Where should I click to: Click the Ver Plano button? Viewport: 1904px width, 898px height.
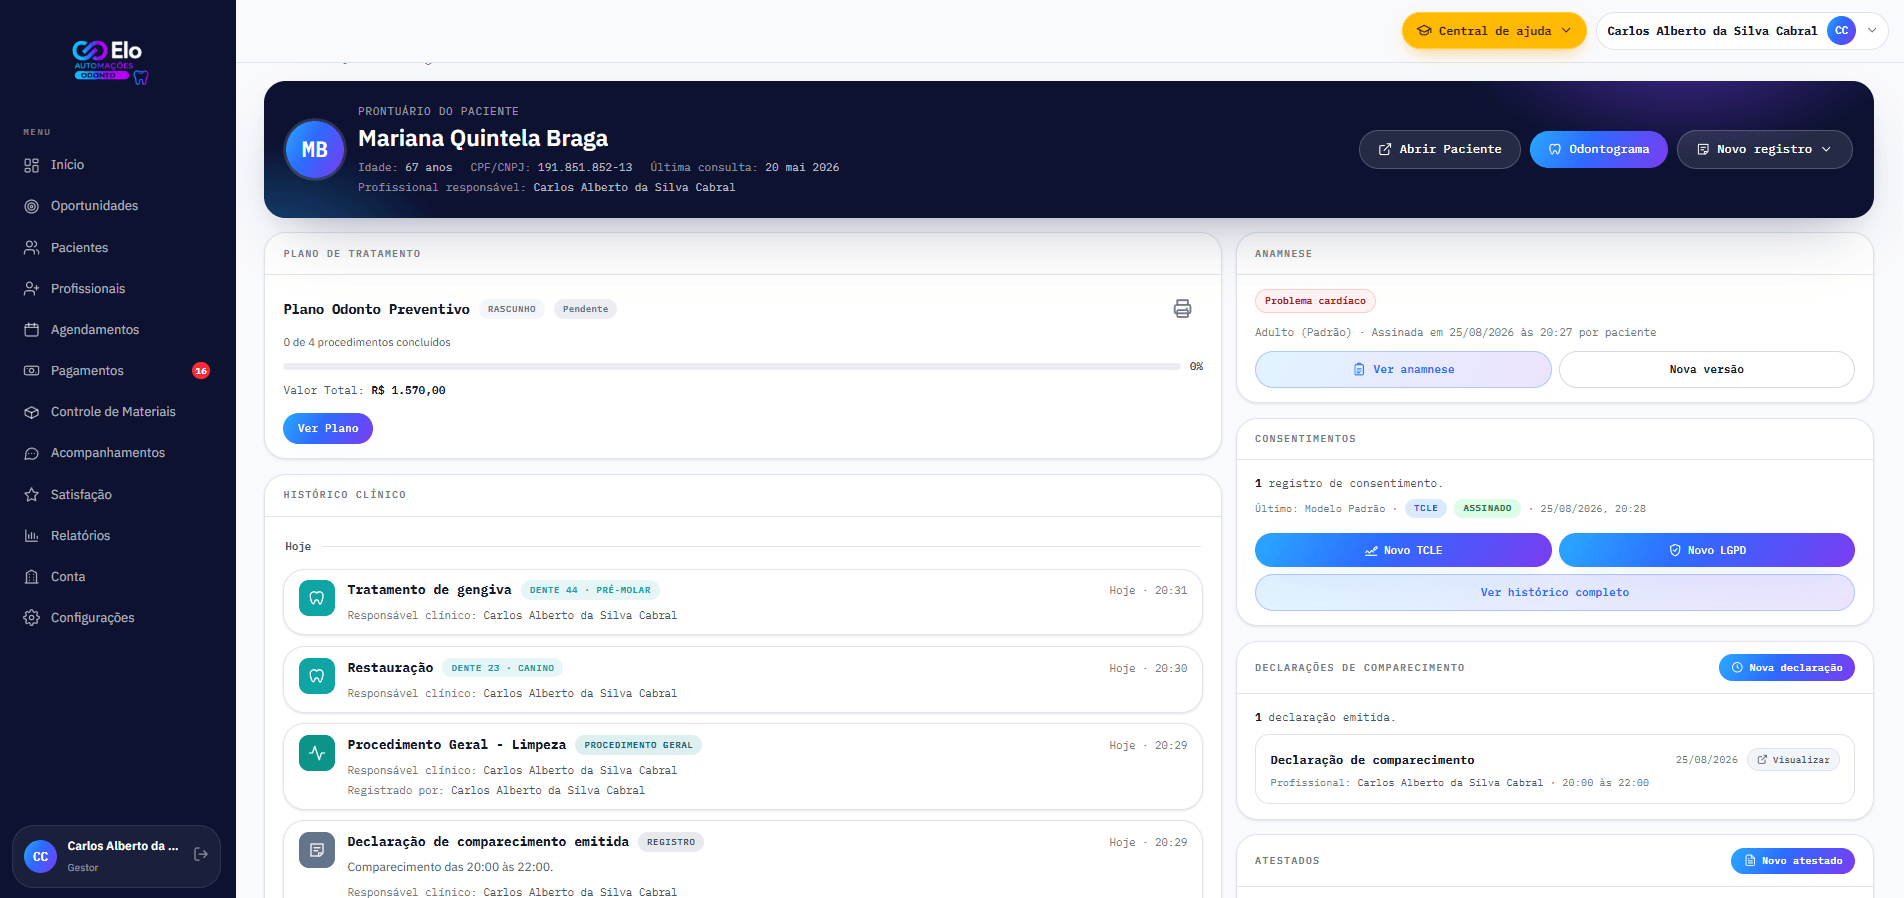pos(328,428)
